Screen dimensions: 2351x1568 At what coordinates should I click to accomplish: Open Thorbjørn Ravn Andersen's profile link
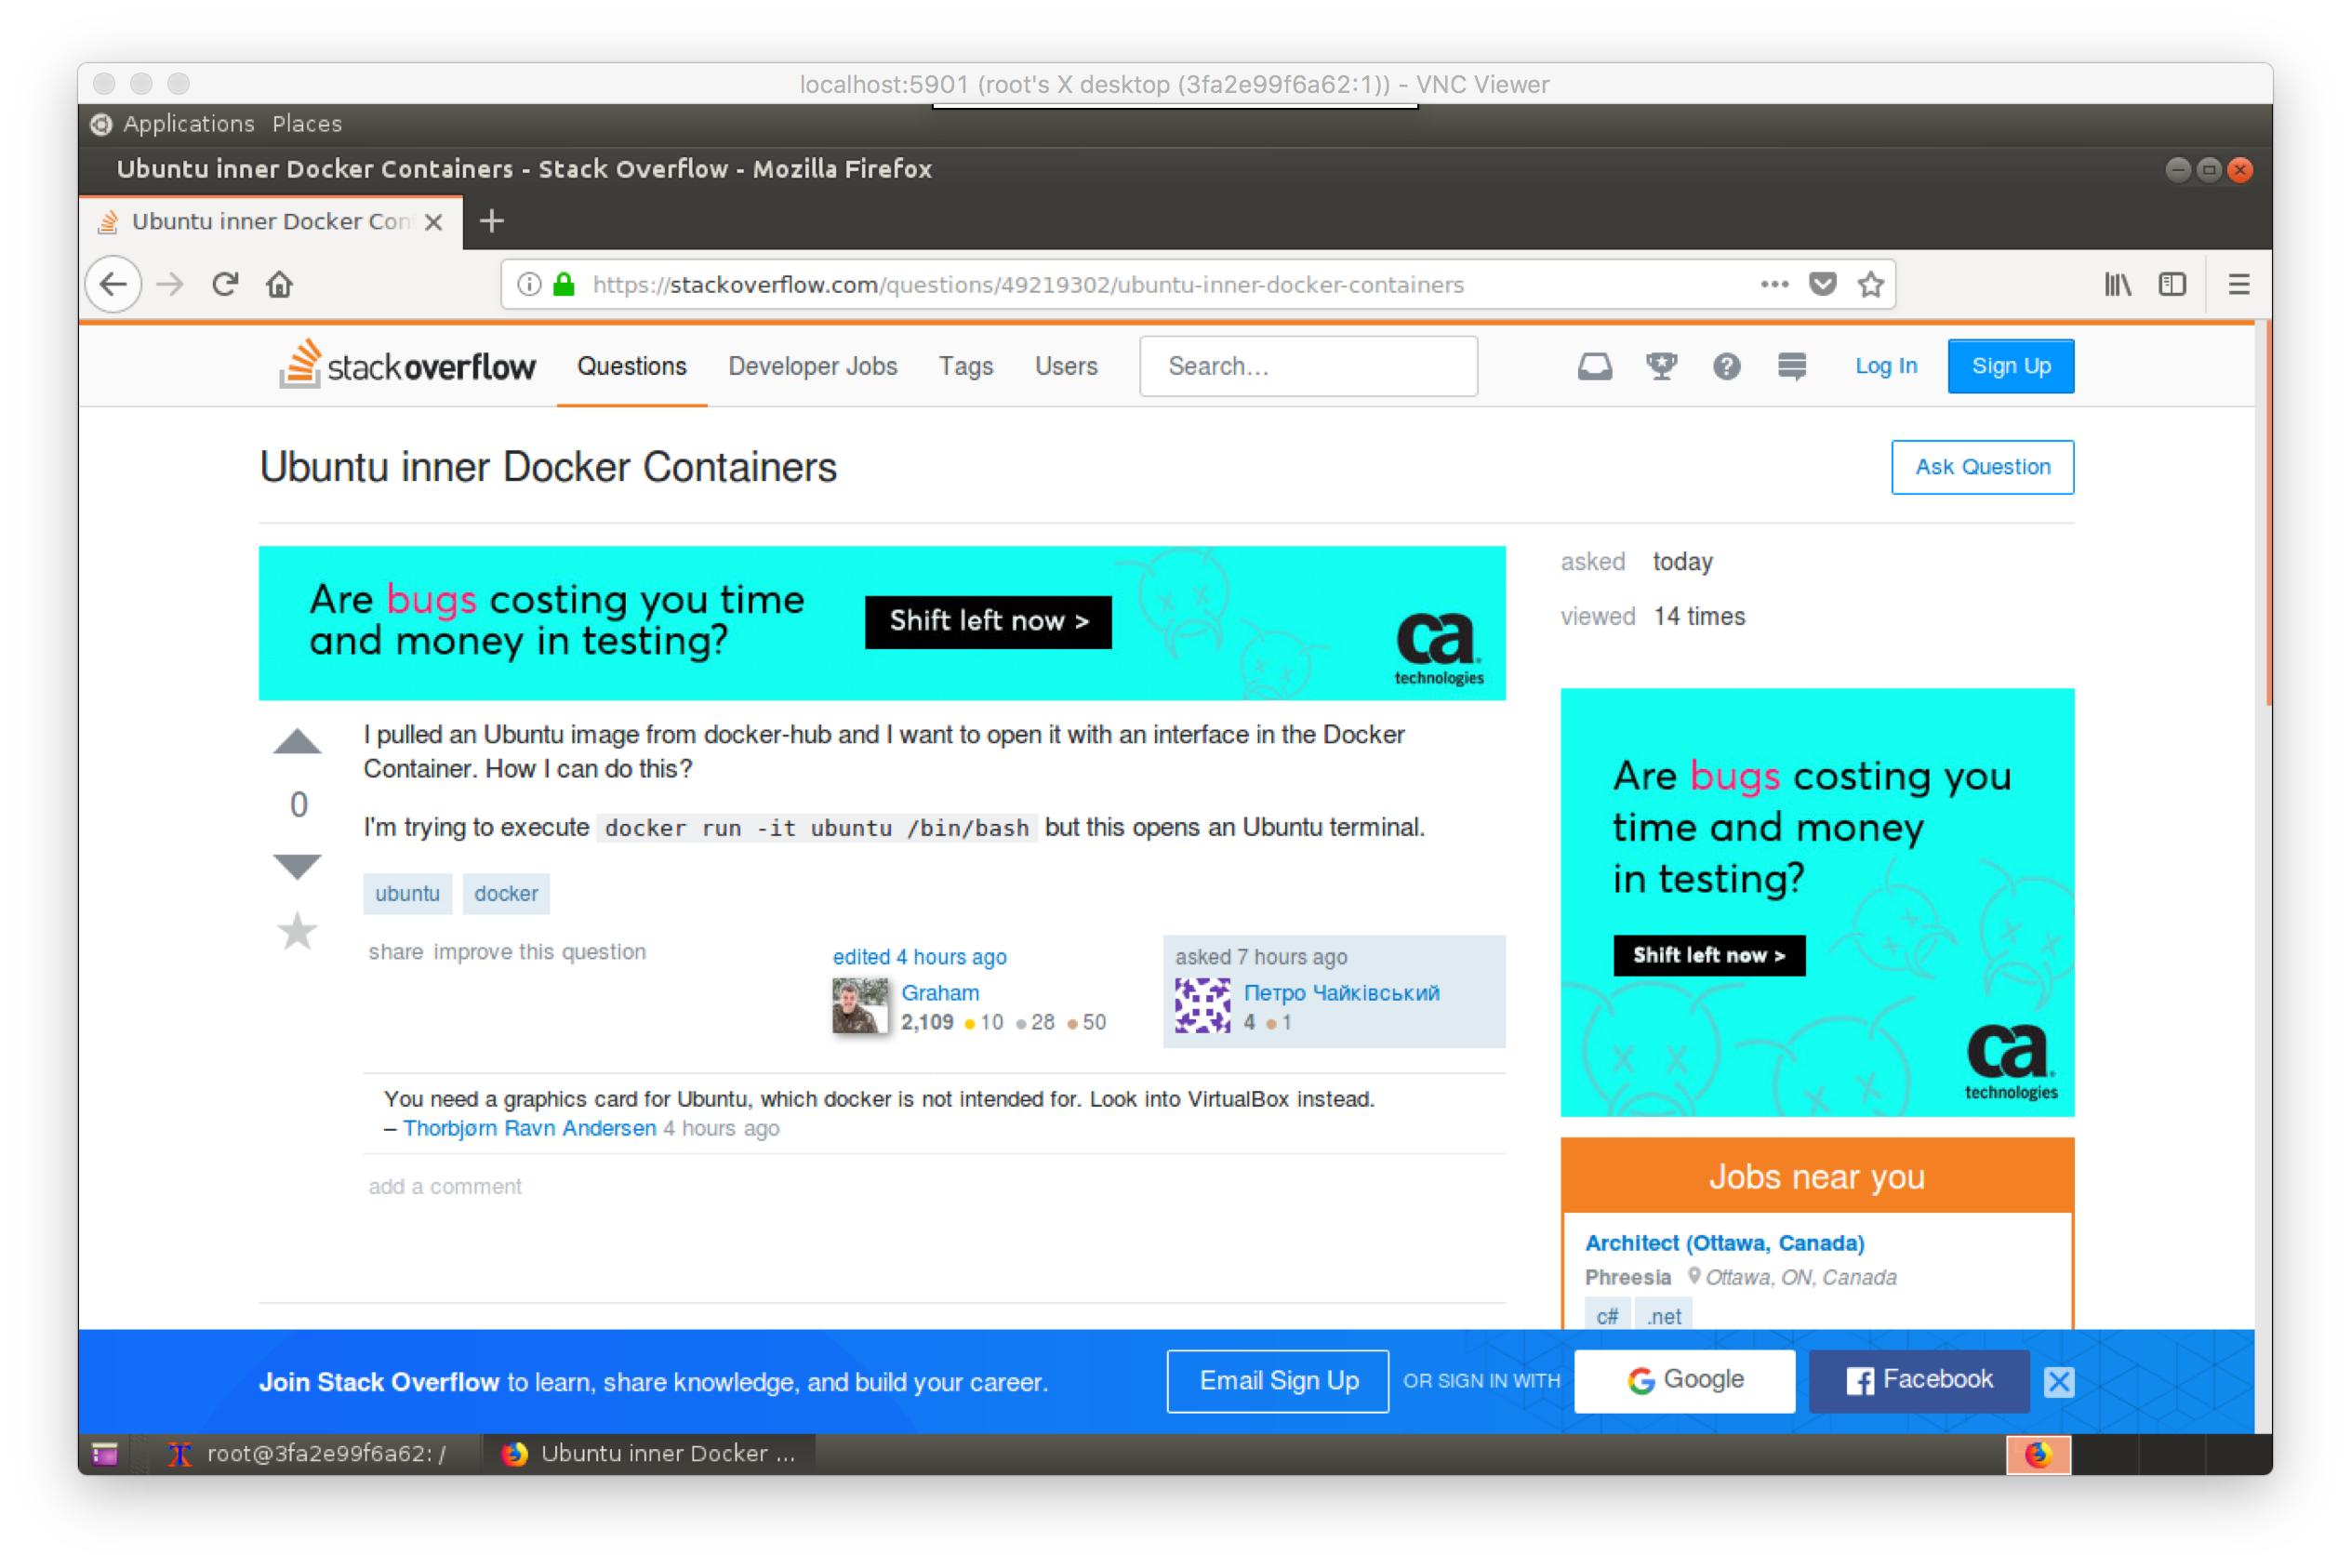click(x=529, y=1128)
